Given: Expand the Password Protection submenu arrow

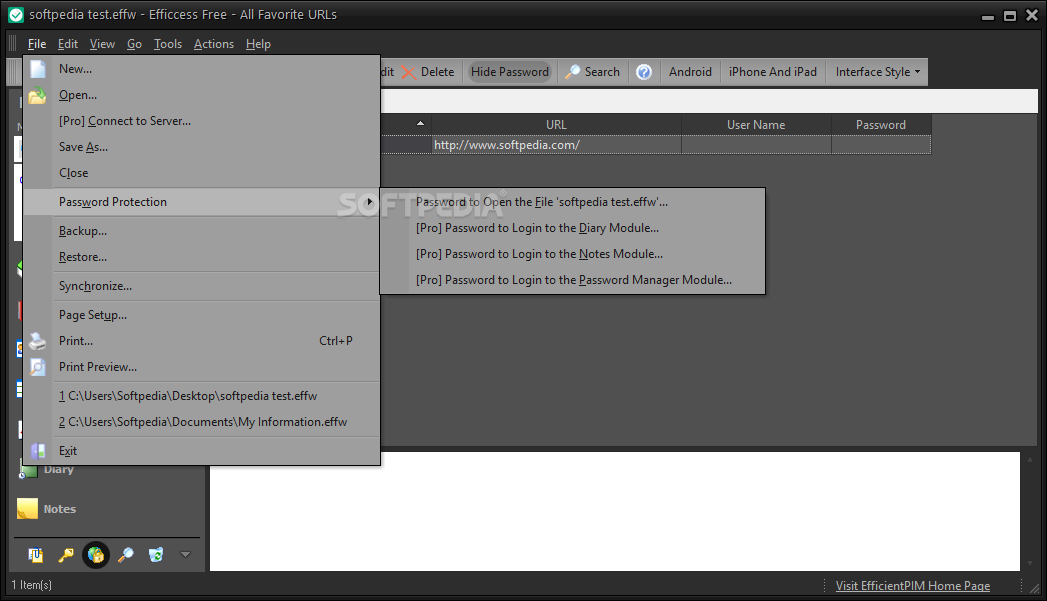Looking at the screenshot, I should pos(369,202).
